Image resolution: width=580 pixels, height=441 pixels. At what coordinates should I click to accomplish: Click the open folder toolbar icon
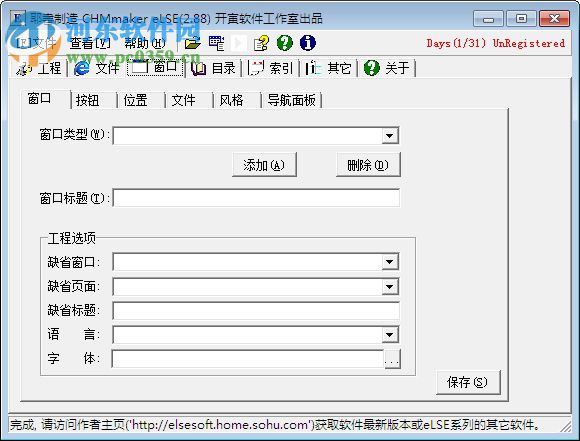click(192, 43)
